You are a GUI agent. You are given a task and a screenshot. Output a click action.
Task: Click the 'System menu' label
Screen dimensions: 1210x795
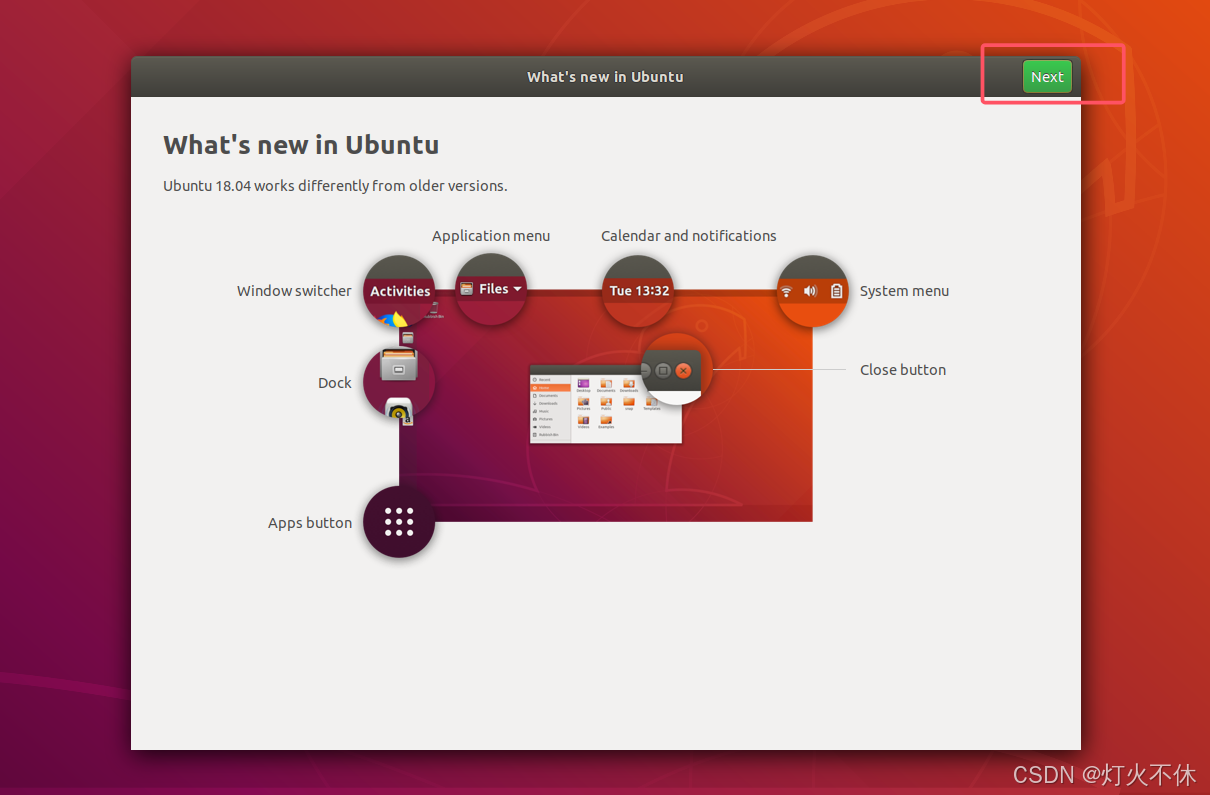click(x=904, y=291)
